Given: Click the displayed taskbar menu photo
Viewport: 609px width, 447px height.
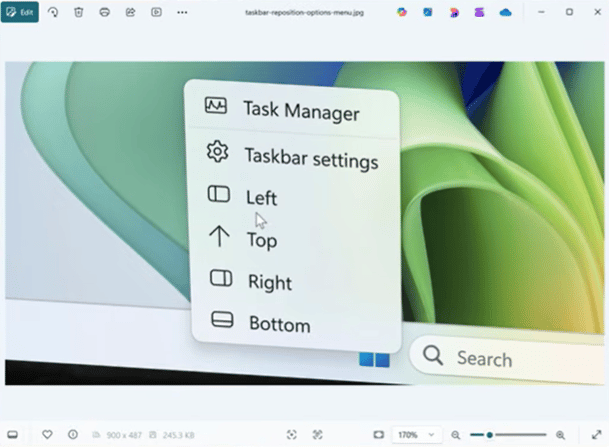Looking at the screenshot, I should point(304,223).
